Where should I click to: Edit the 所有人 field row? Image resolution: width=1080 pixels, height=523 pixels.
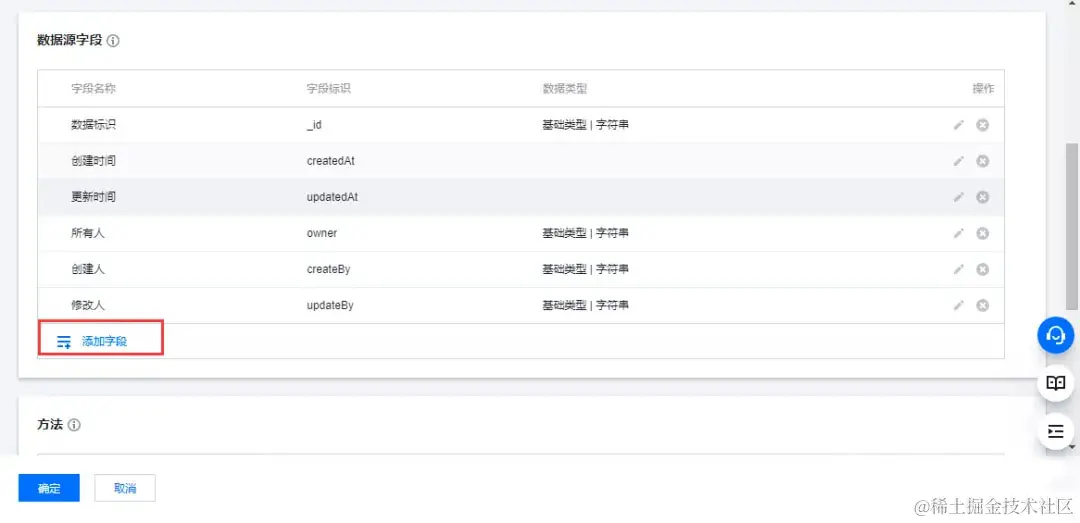click(958, 233)
